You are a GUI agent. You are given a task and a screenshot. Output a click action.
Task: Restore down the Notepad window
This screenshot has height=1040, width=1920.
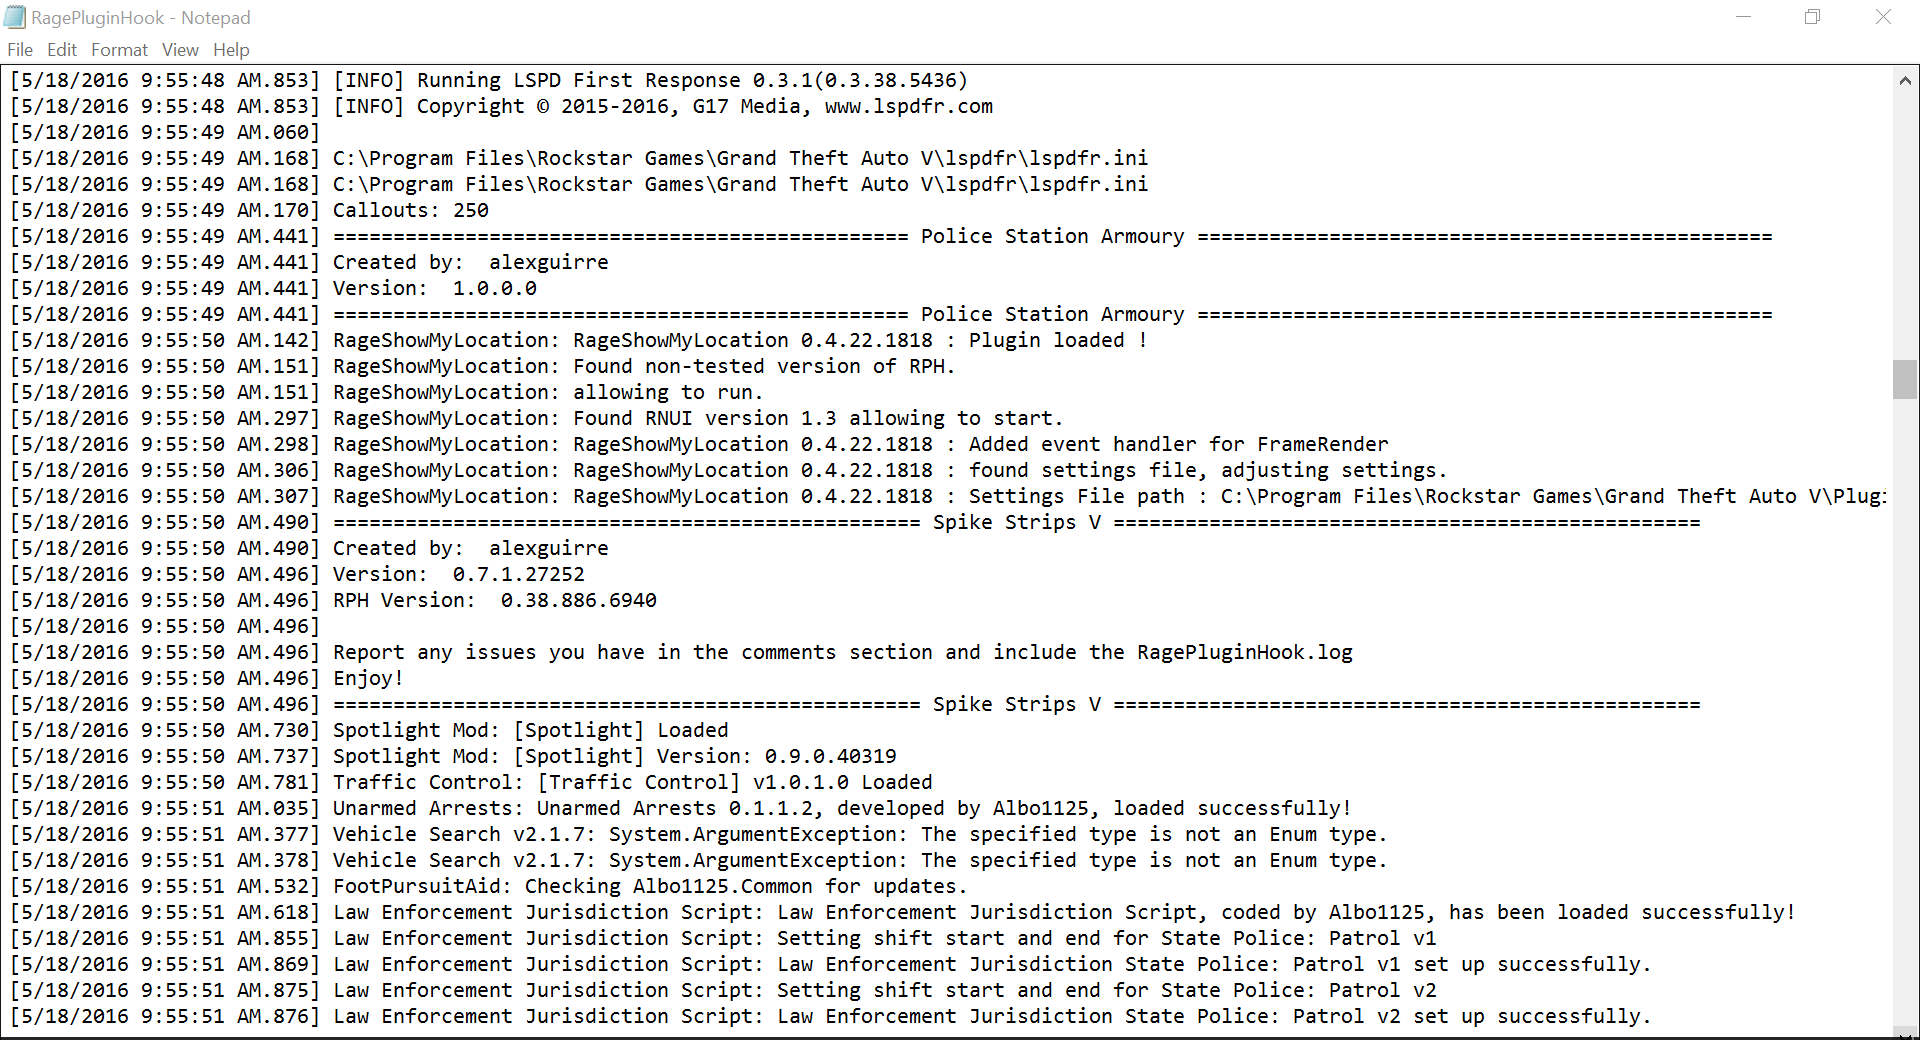(1812, 17)
